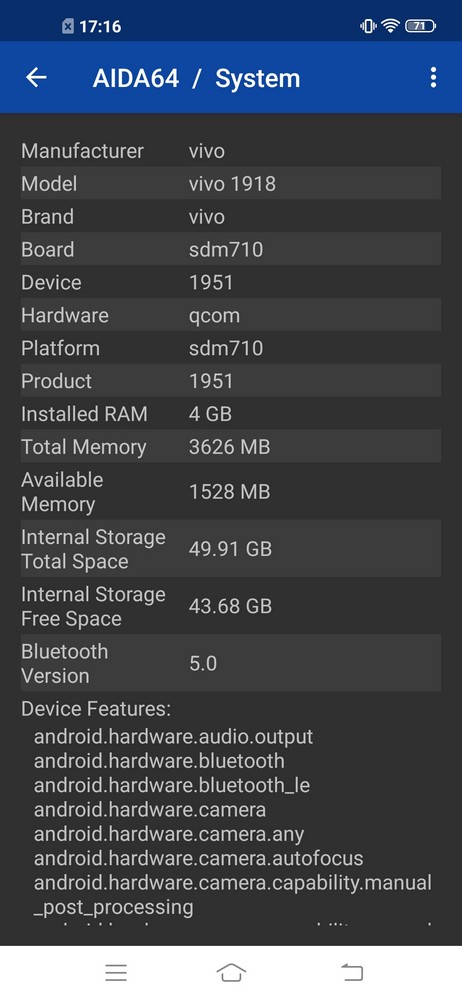Tap the Installed RAM 4 GB row

tap(231, 414)
